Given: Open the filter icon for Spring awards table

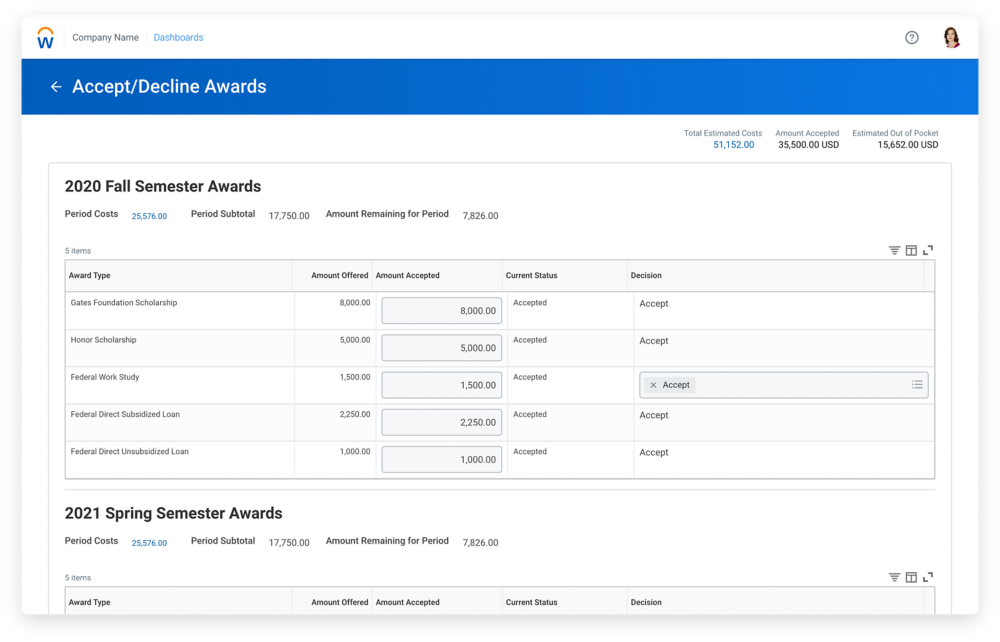Looking at the screenshot, I should (x=894, y=578).
